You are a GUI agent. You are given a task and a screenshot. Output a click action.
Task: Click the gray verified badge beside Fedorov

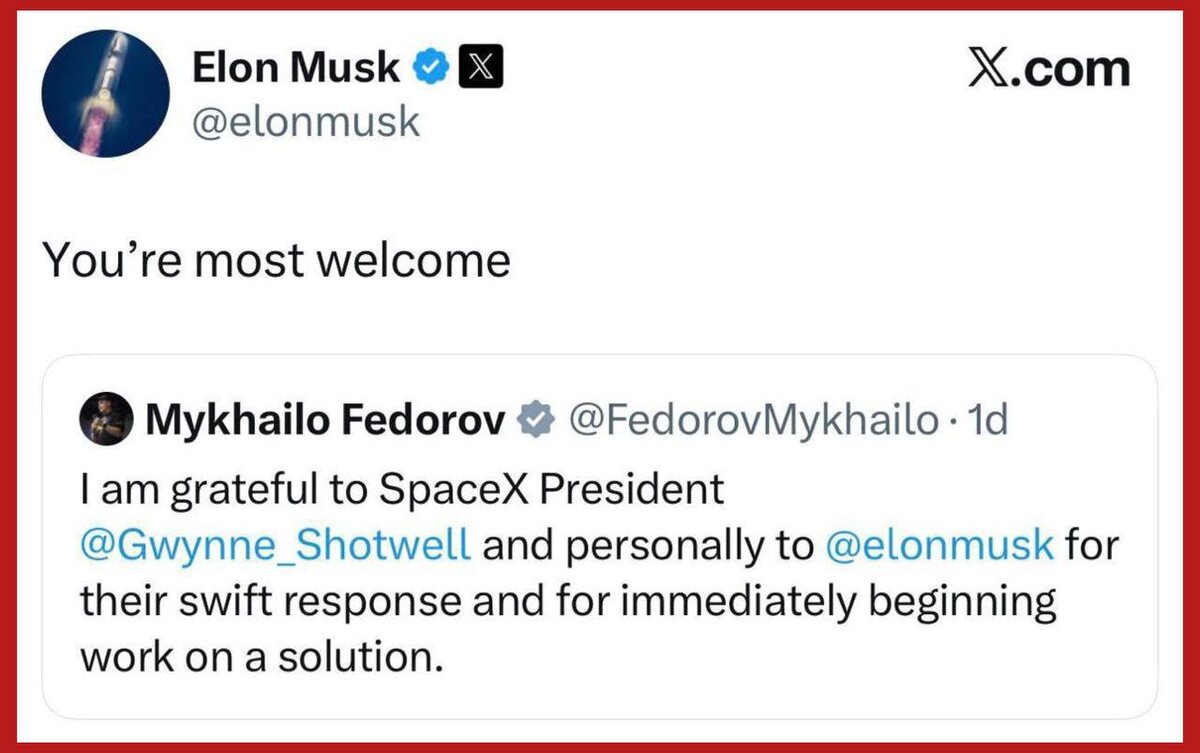pyautogui.click(x=535, y=421)
